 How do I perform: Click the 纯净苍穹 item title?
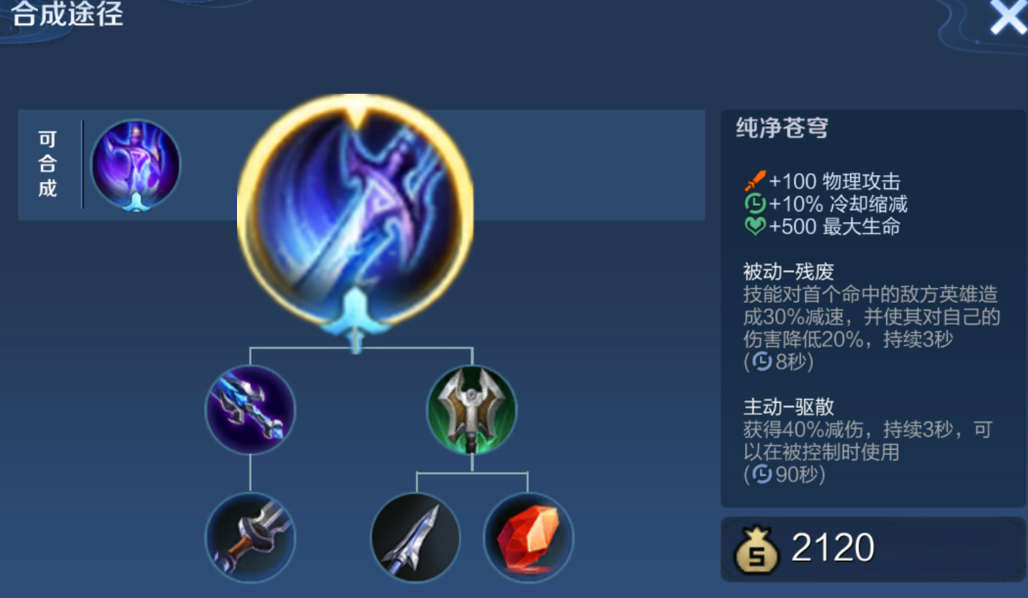point(782,127)
